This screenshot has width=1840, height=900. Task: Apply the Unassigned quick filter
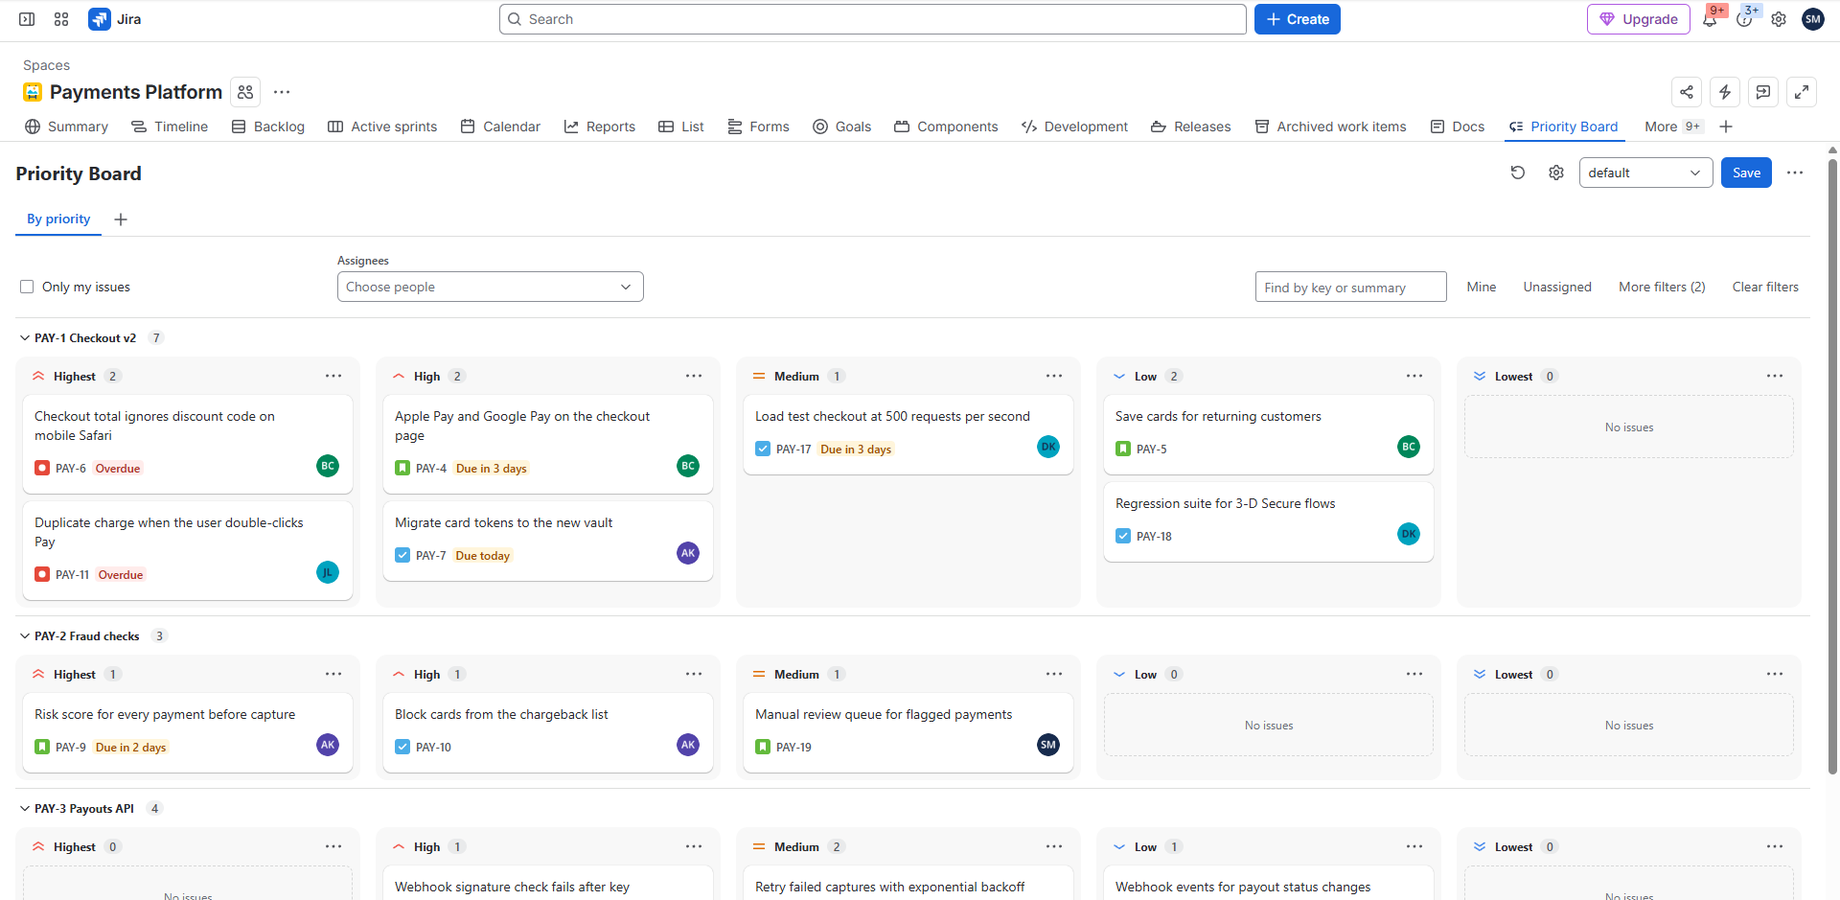point(1557,287)
